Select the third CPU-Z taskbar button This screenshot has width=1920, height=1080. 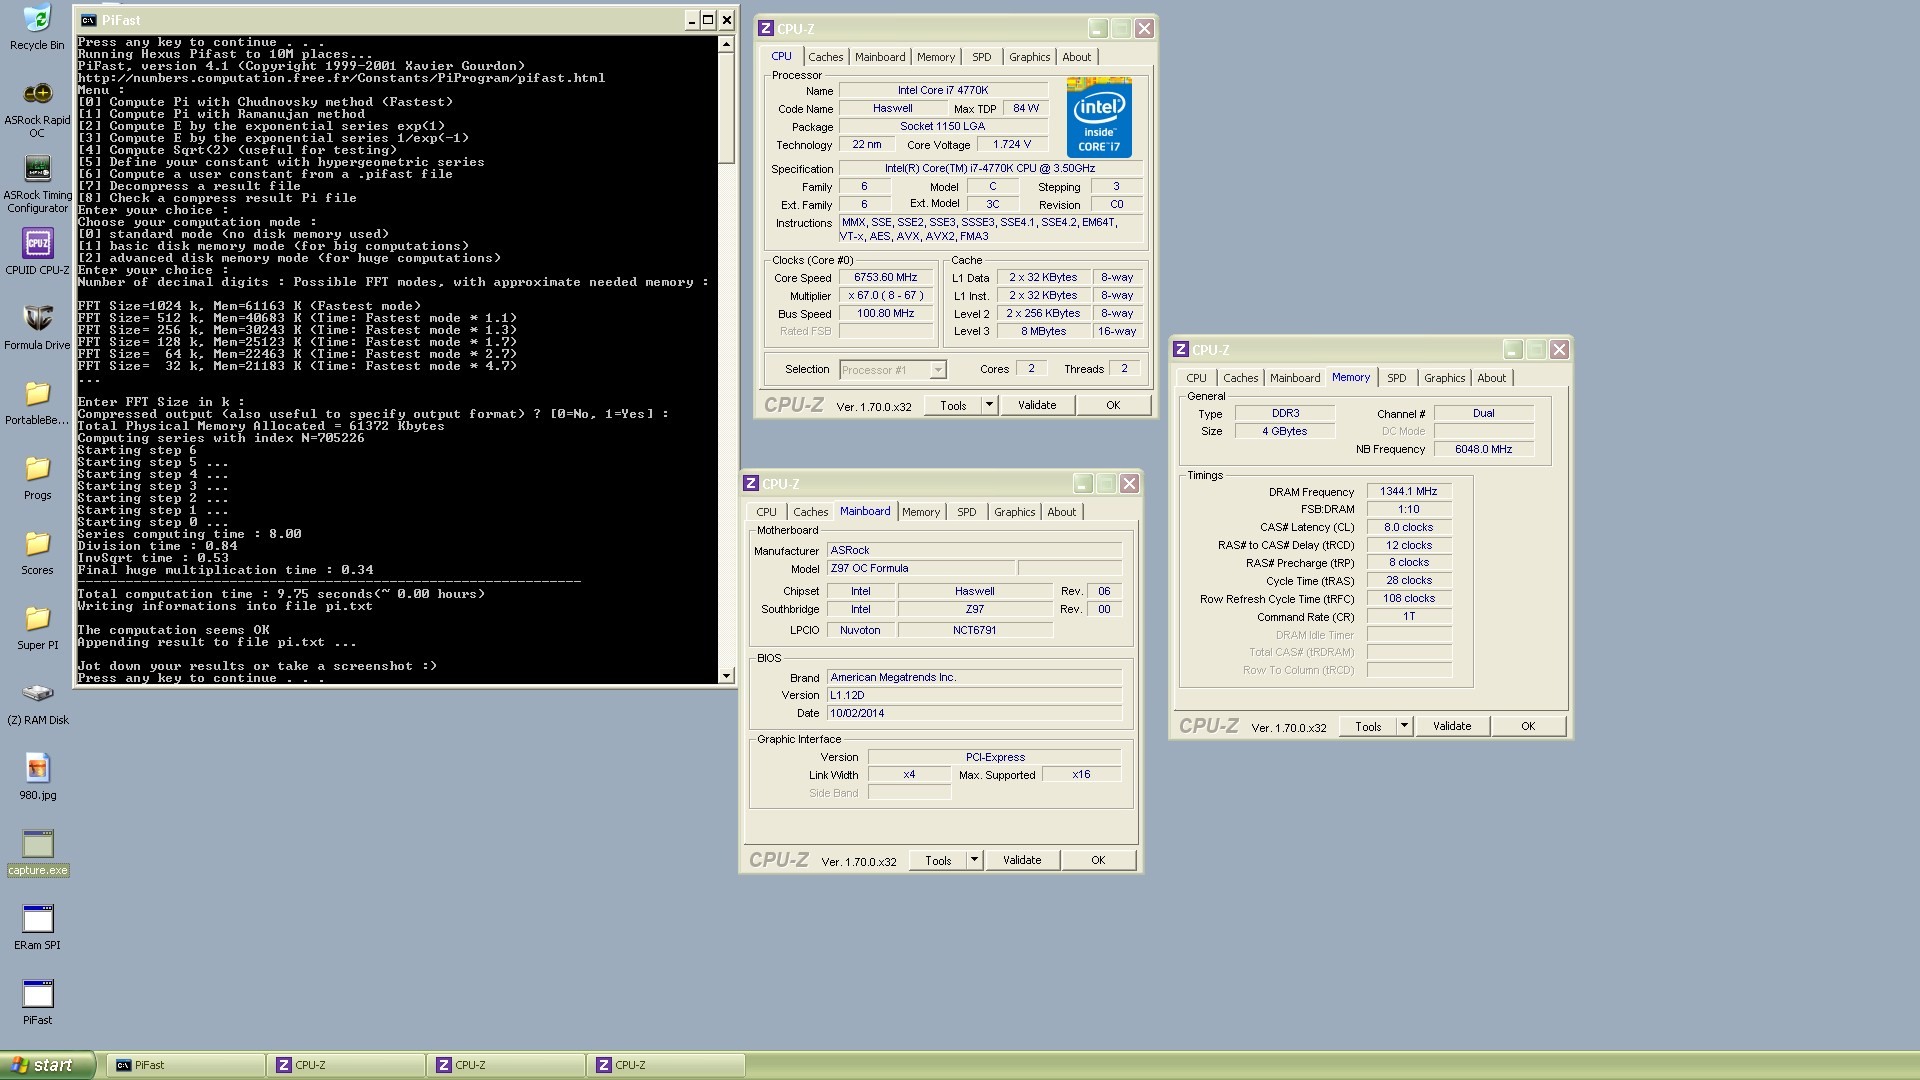pos(666,1065)
